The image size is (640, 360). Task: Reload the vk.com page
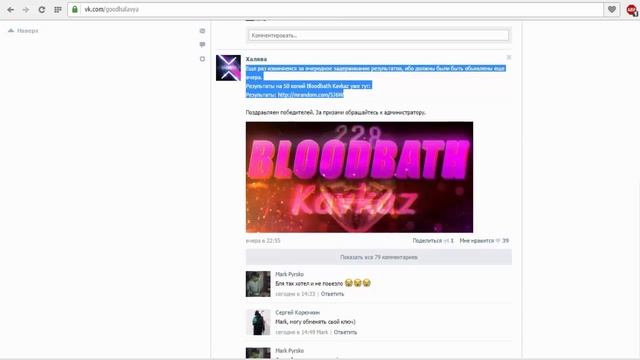[x=42, y=9]
